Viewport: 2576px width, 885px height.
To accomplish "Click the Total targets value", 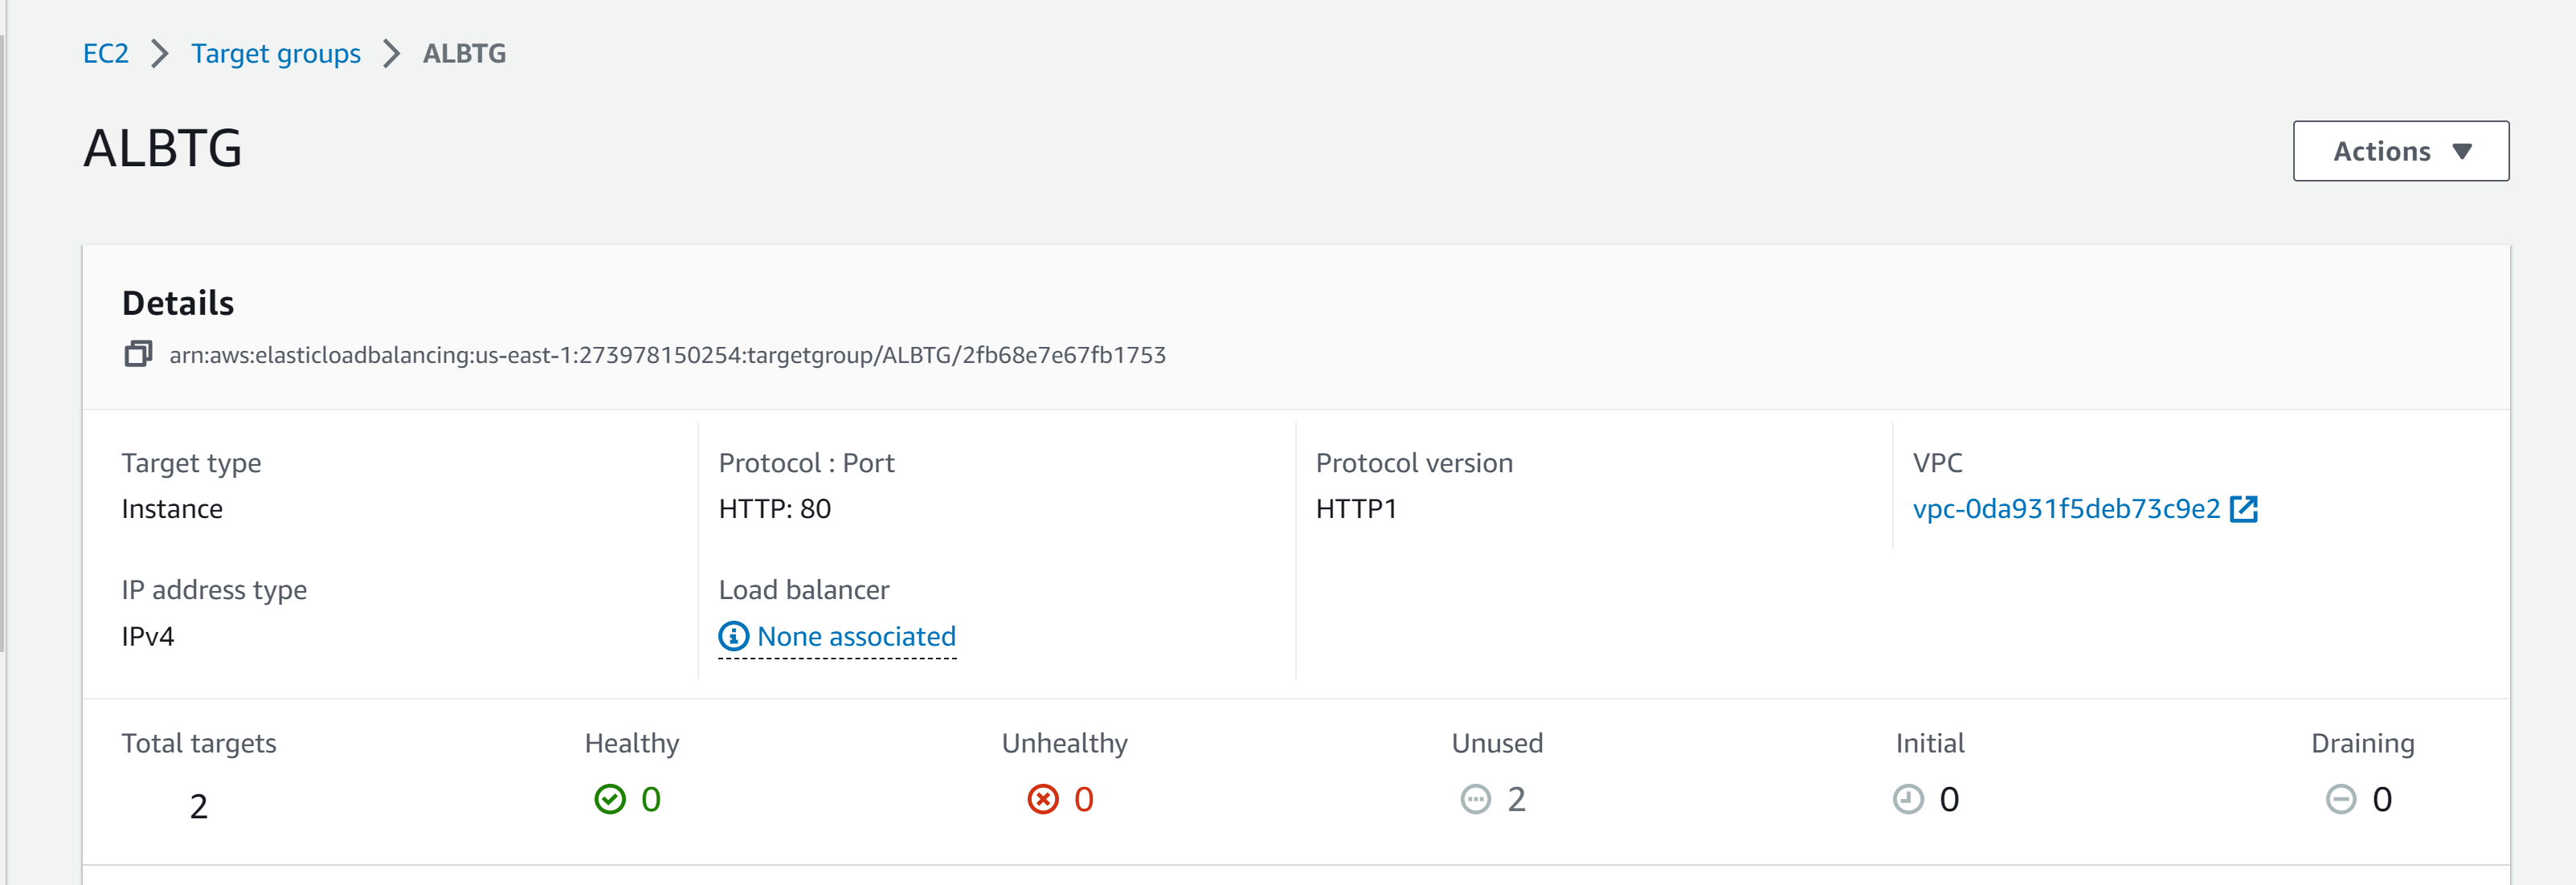I will (x=199, y=806).
